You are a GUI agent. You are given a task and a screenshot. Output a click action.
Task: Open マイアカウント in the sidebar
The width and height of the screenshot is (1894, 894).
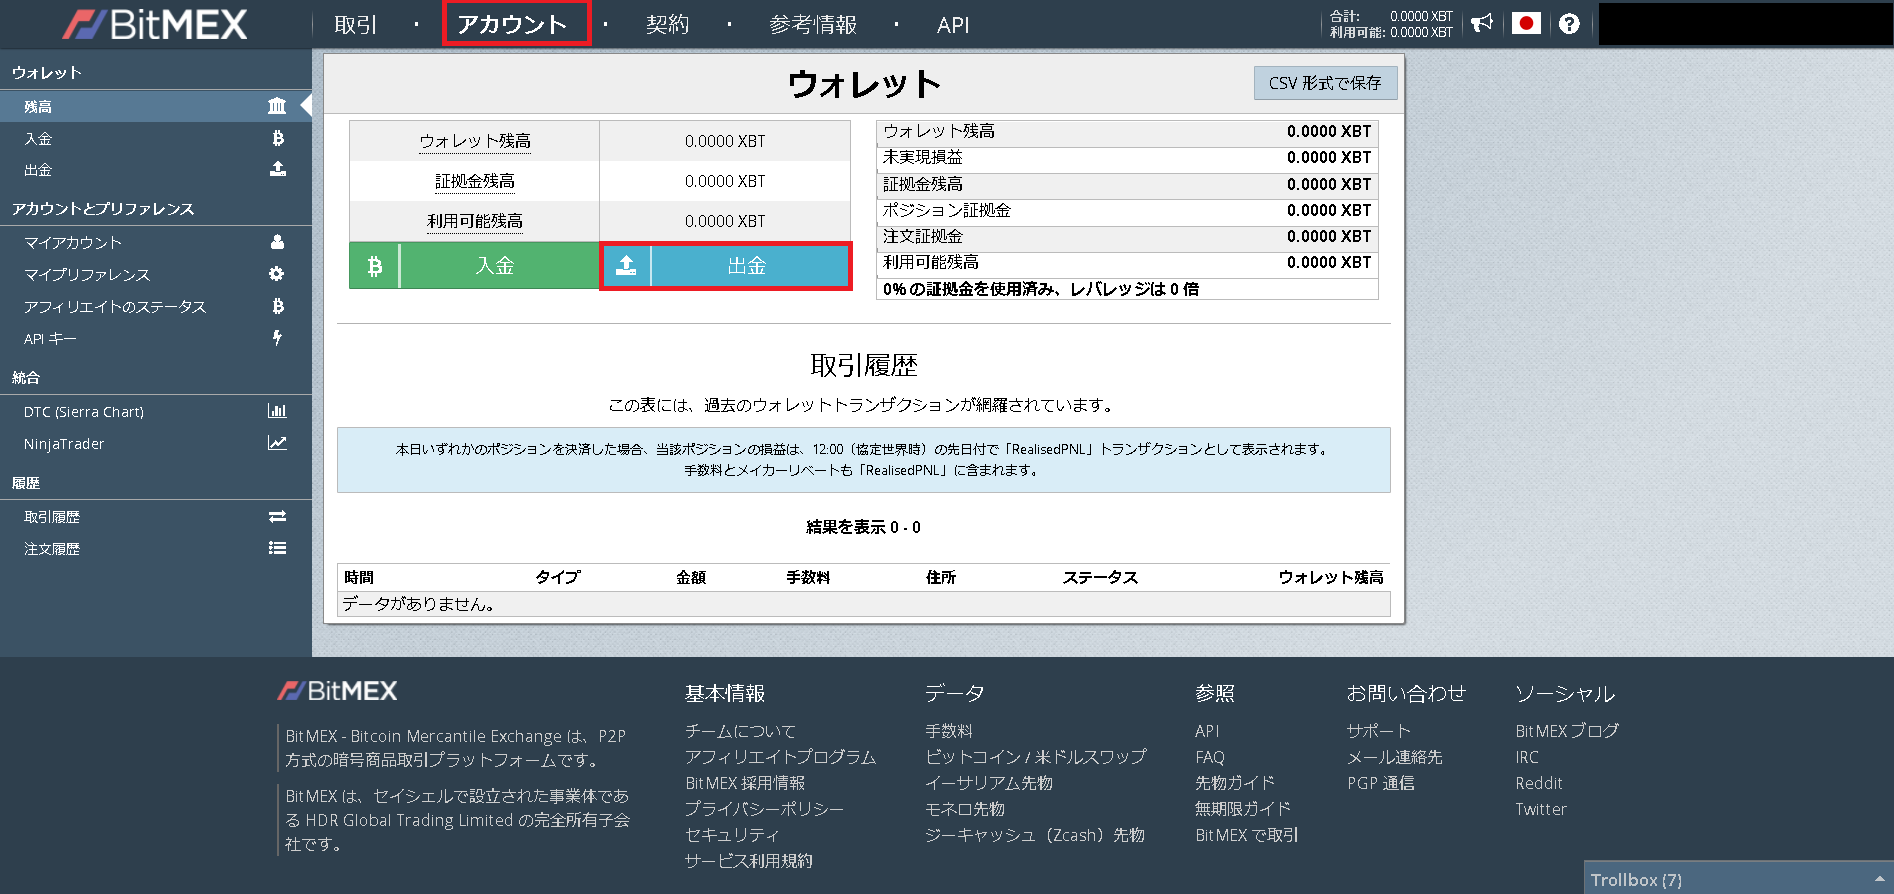156,242
